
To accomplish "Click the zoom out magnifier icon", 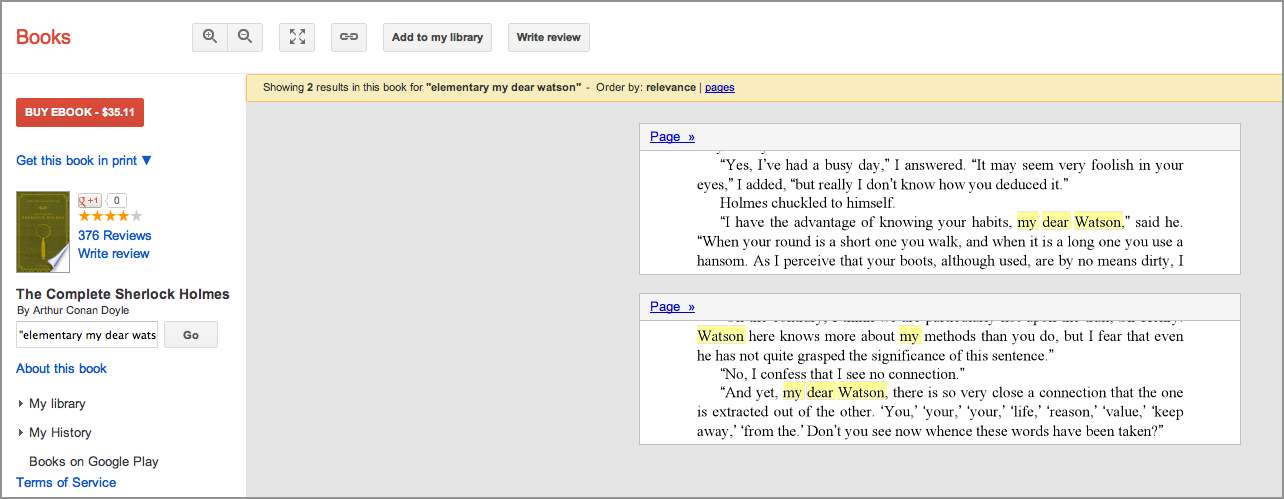I will click(245, 37).
